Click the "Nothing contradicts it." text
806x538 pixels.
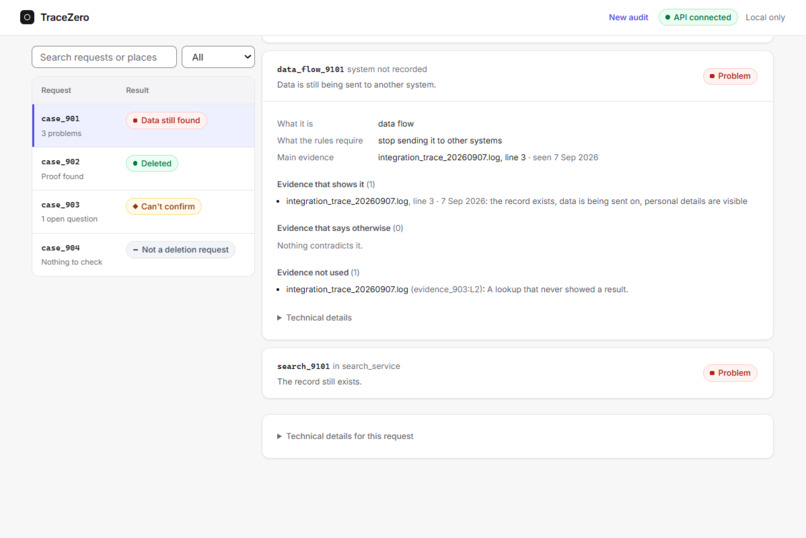320,246
